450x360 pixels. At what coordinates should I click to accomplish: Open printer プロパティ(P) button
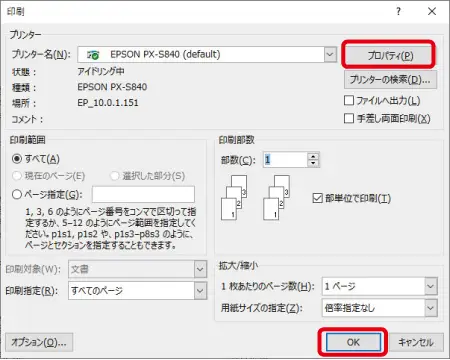pyautogui.click(x=389, y=55)
